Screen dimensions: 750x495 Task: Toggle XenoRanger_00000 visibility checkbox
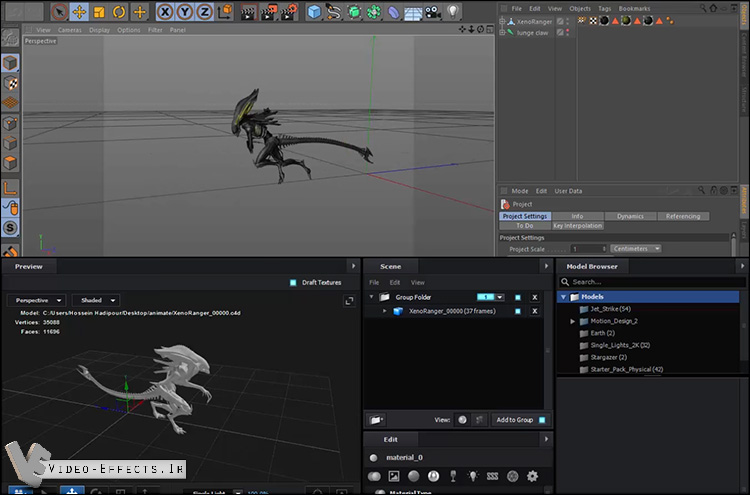[518, 311]
